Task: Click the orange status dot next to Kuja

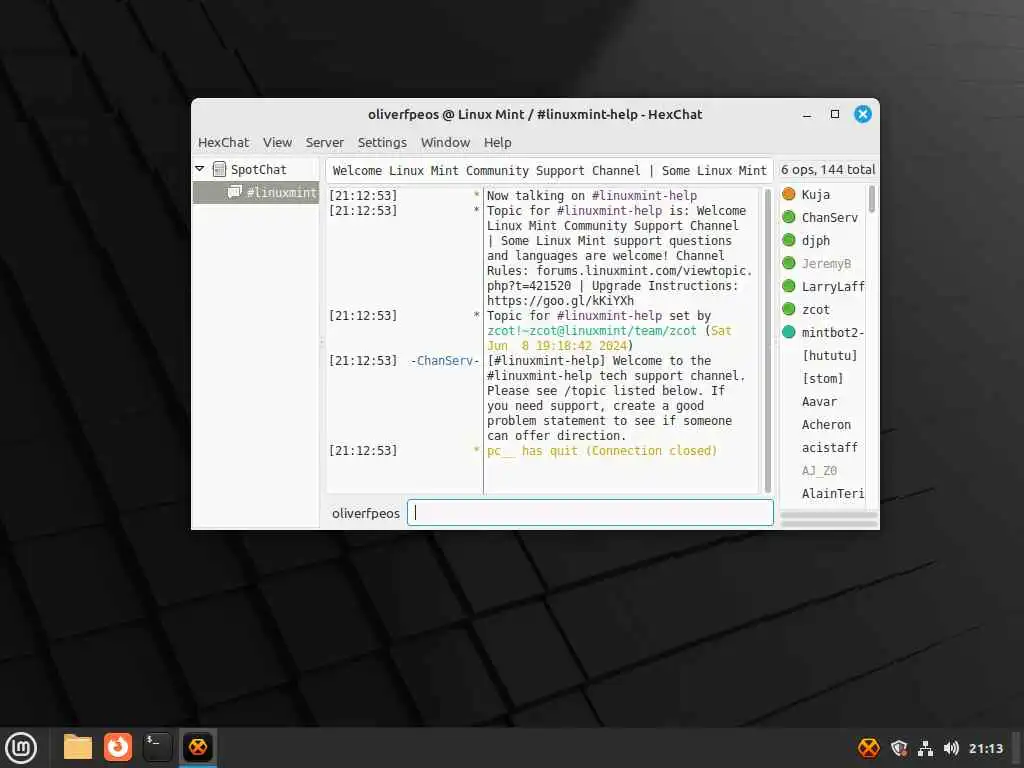Action: [x=788, y=194]
